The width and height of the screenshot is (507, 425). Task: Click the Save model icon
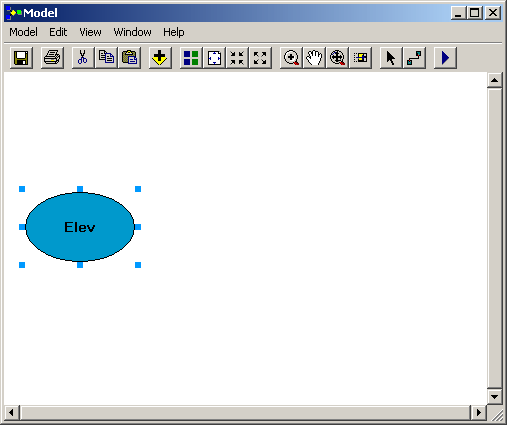pos(21,58)
